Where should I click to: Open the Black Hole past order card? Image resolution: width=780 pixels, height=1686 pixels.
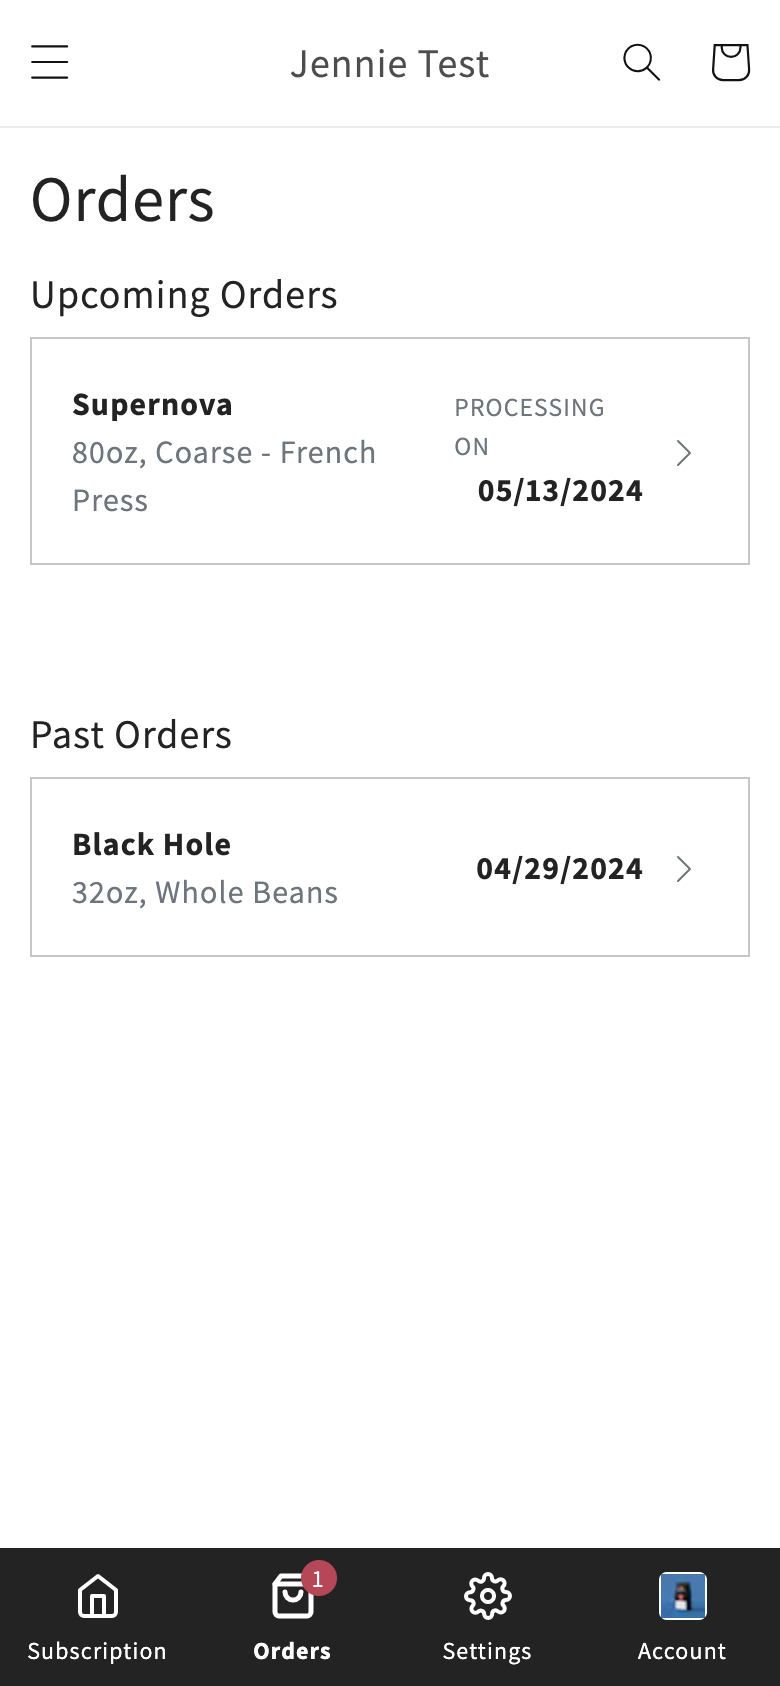point(390,867)
